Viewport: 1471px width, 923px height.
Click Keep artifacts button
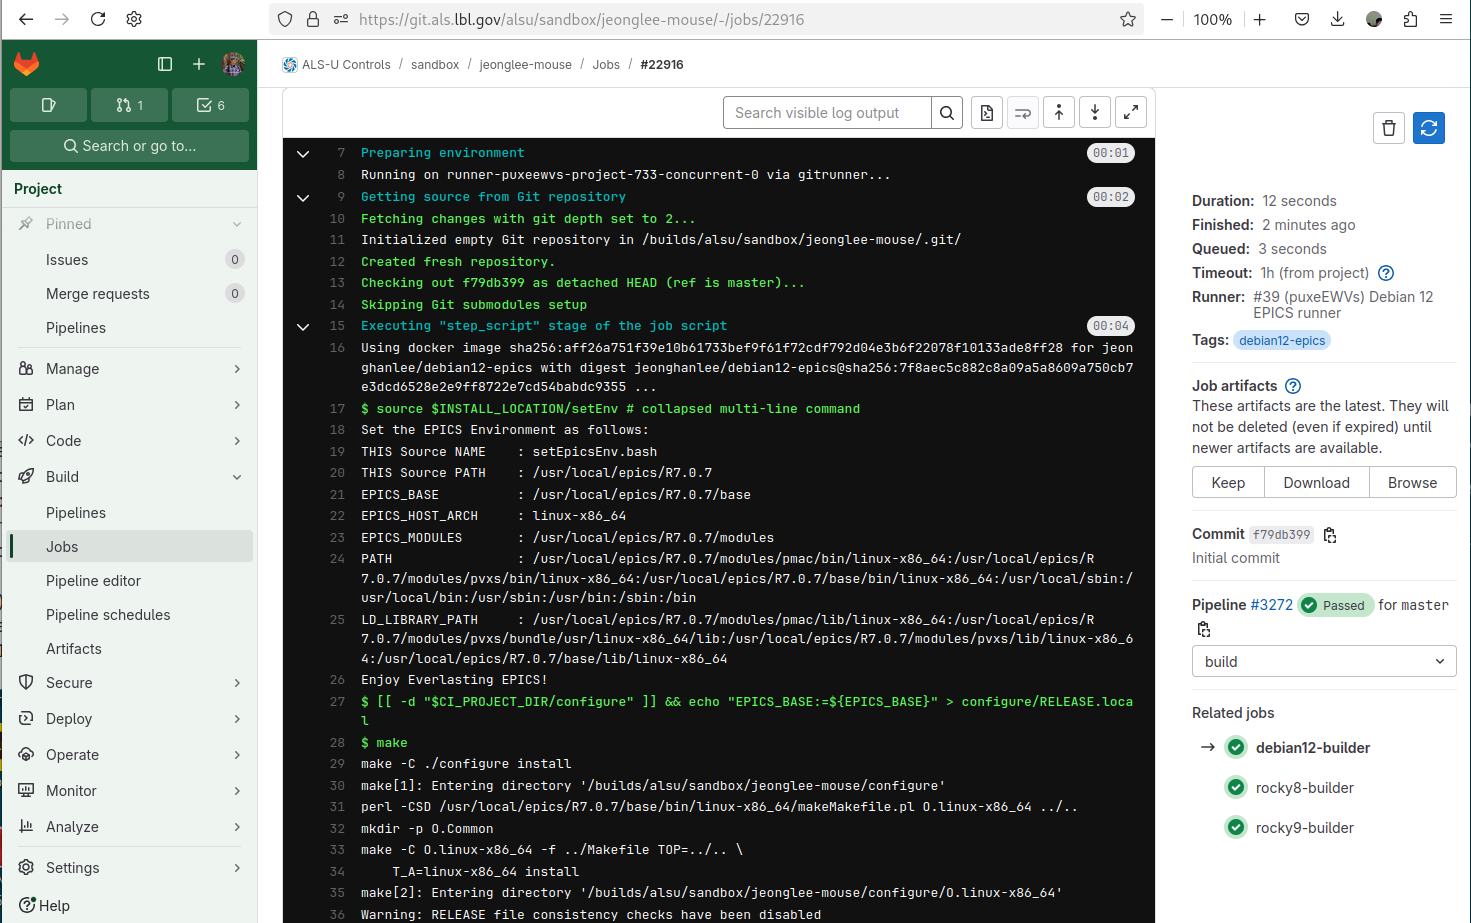click(1228, 482)
